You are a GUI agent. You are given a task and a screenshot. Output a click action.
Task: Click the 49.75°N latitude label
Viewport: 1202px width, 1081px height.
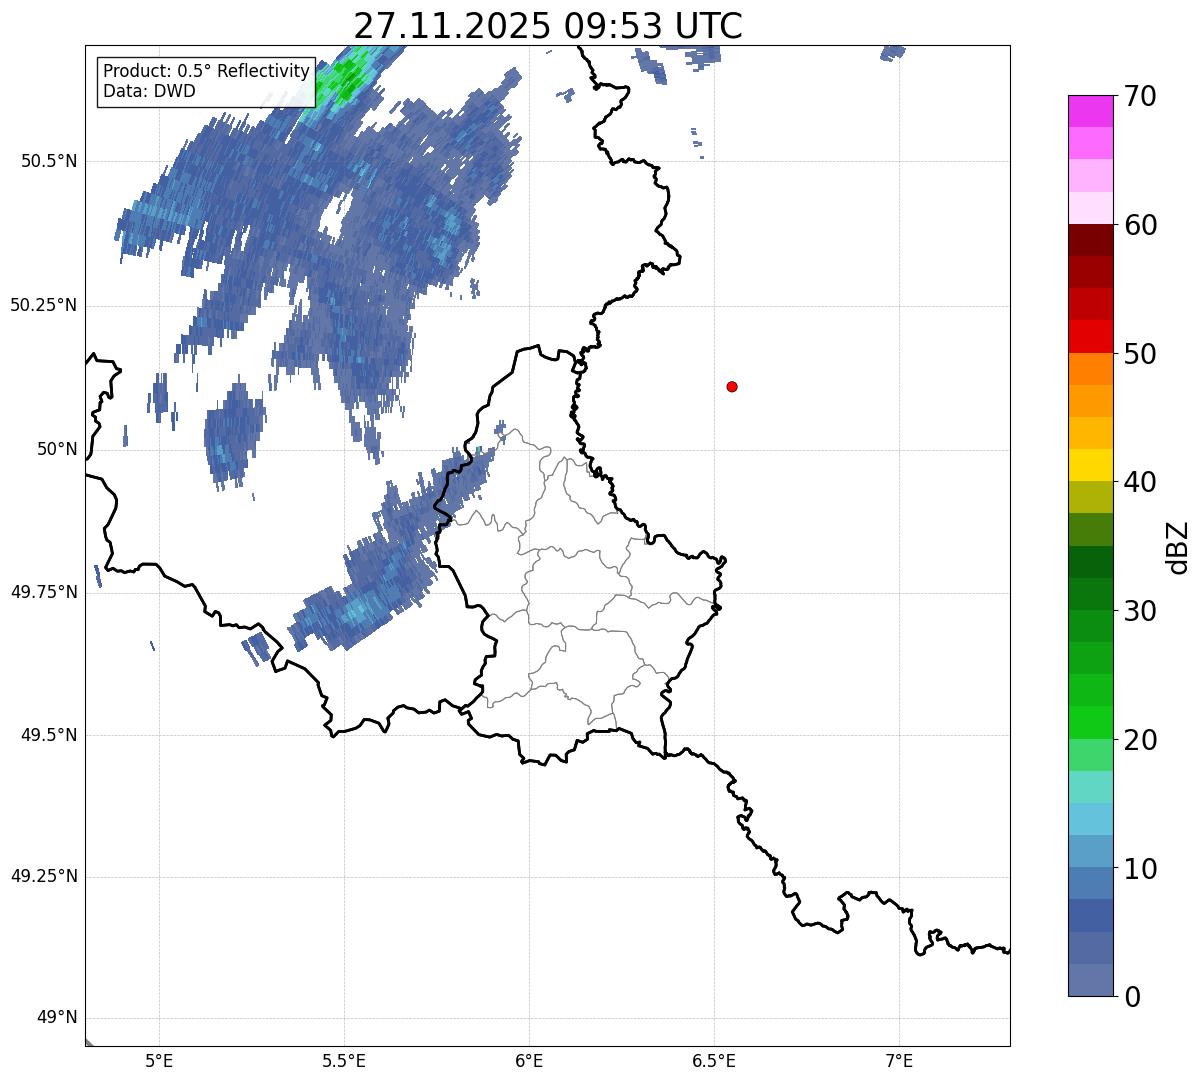pos(43,592)
